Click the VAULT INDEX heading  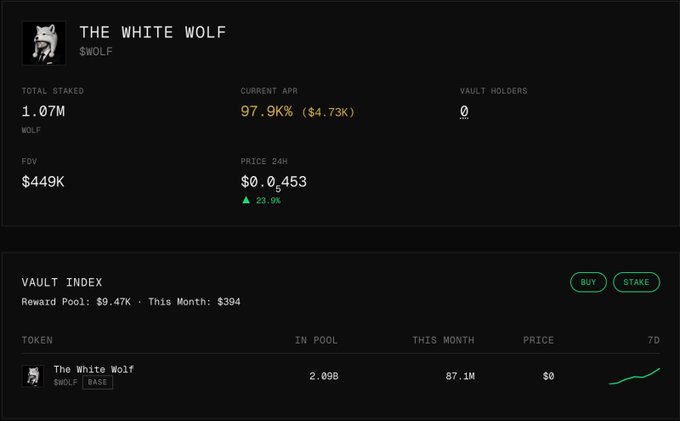pos(62,283)
